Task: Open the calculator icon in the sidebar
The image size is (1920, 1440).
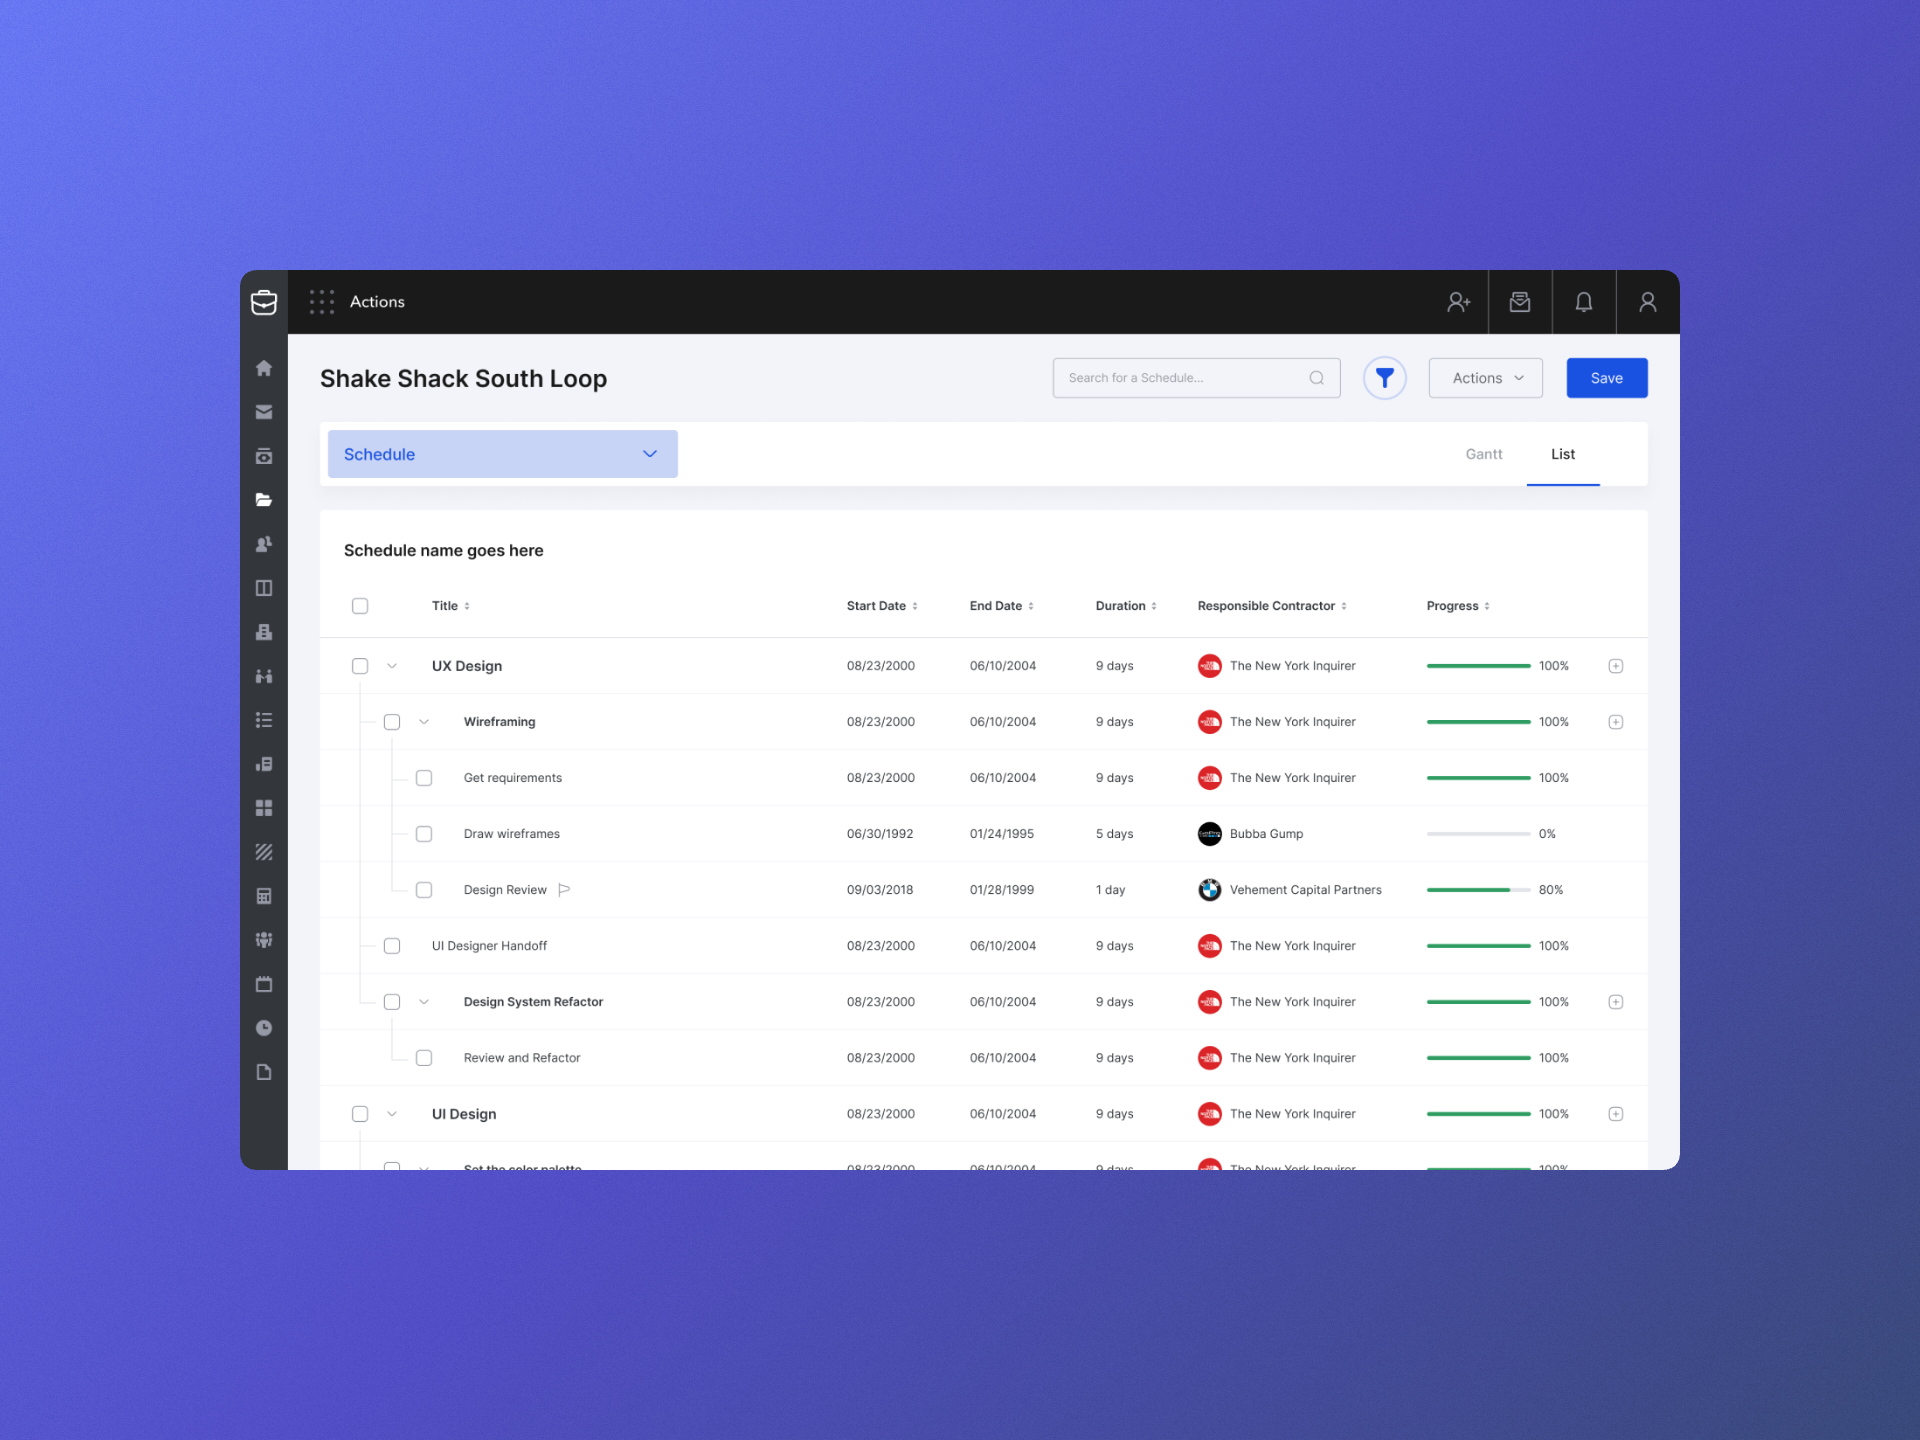Action: tap(264, 895)
